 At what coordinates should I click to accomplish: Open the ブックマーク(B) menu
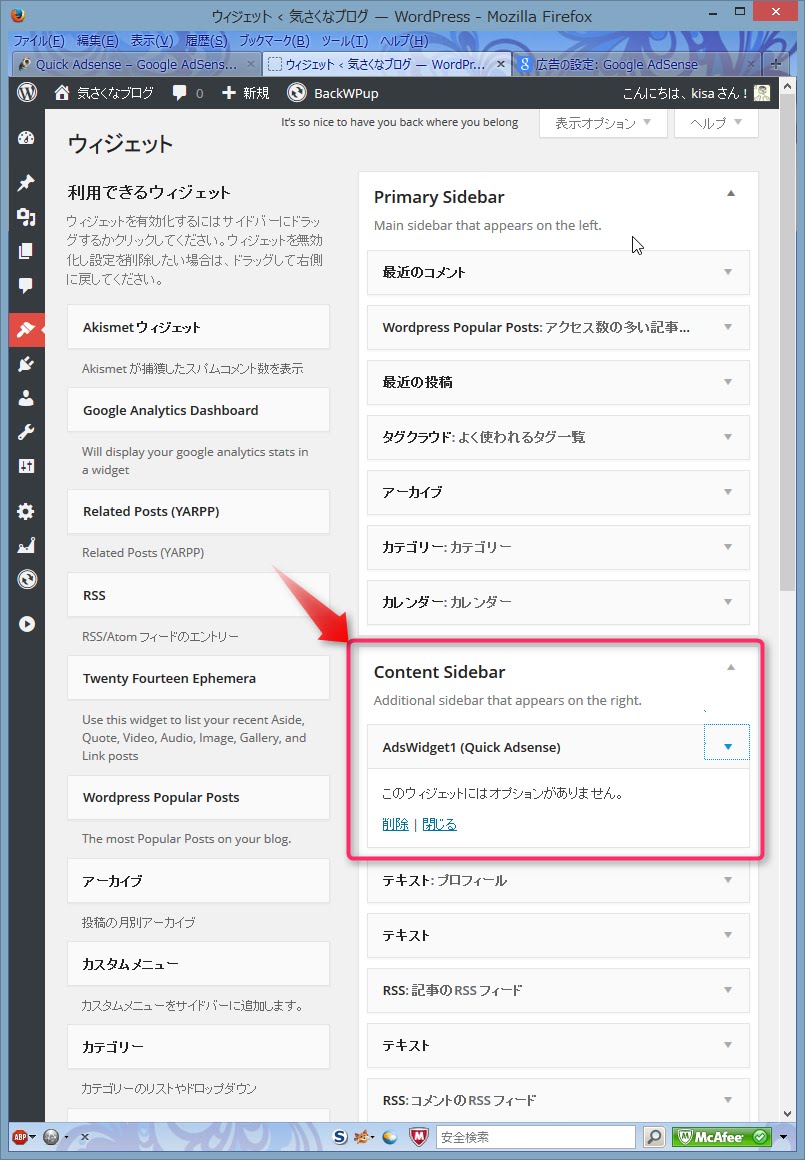(x=274, y=41)
